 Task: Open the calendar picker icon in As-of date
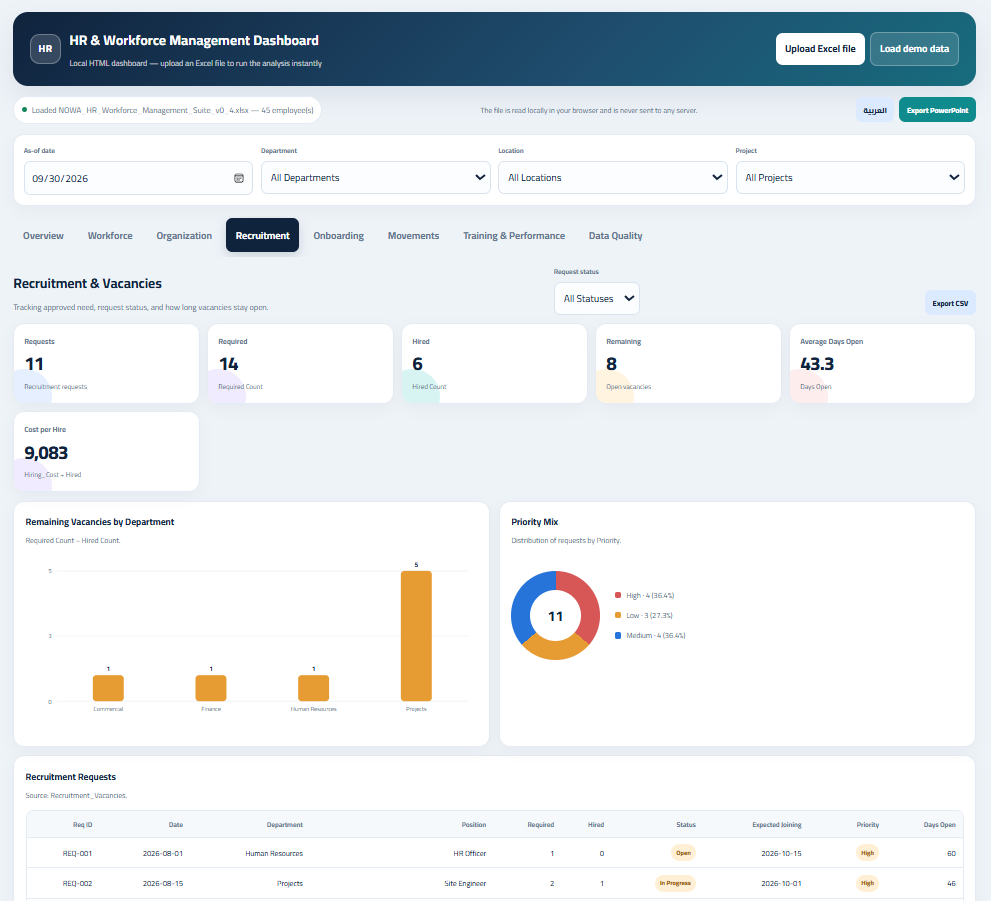[x=239, y=178]
